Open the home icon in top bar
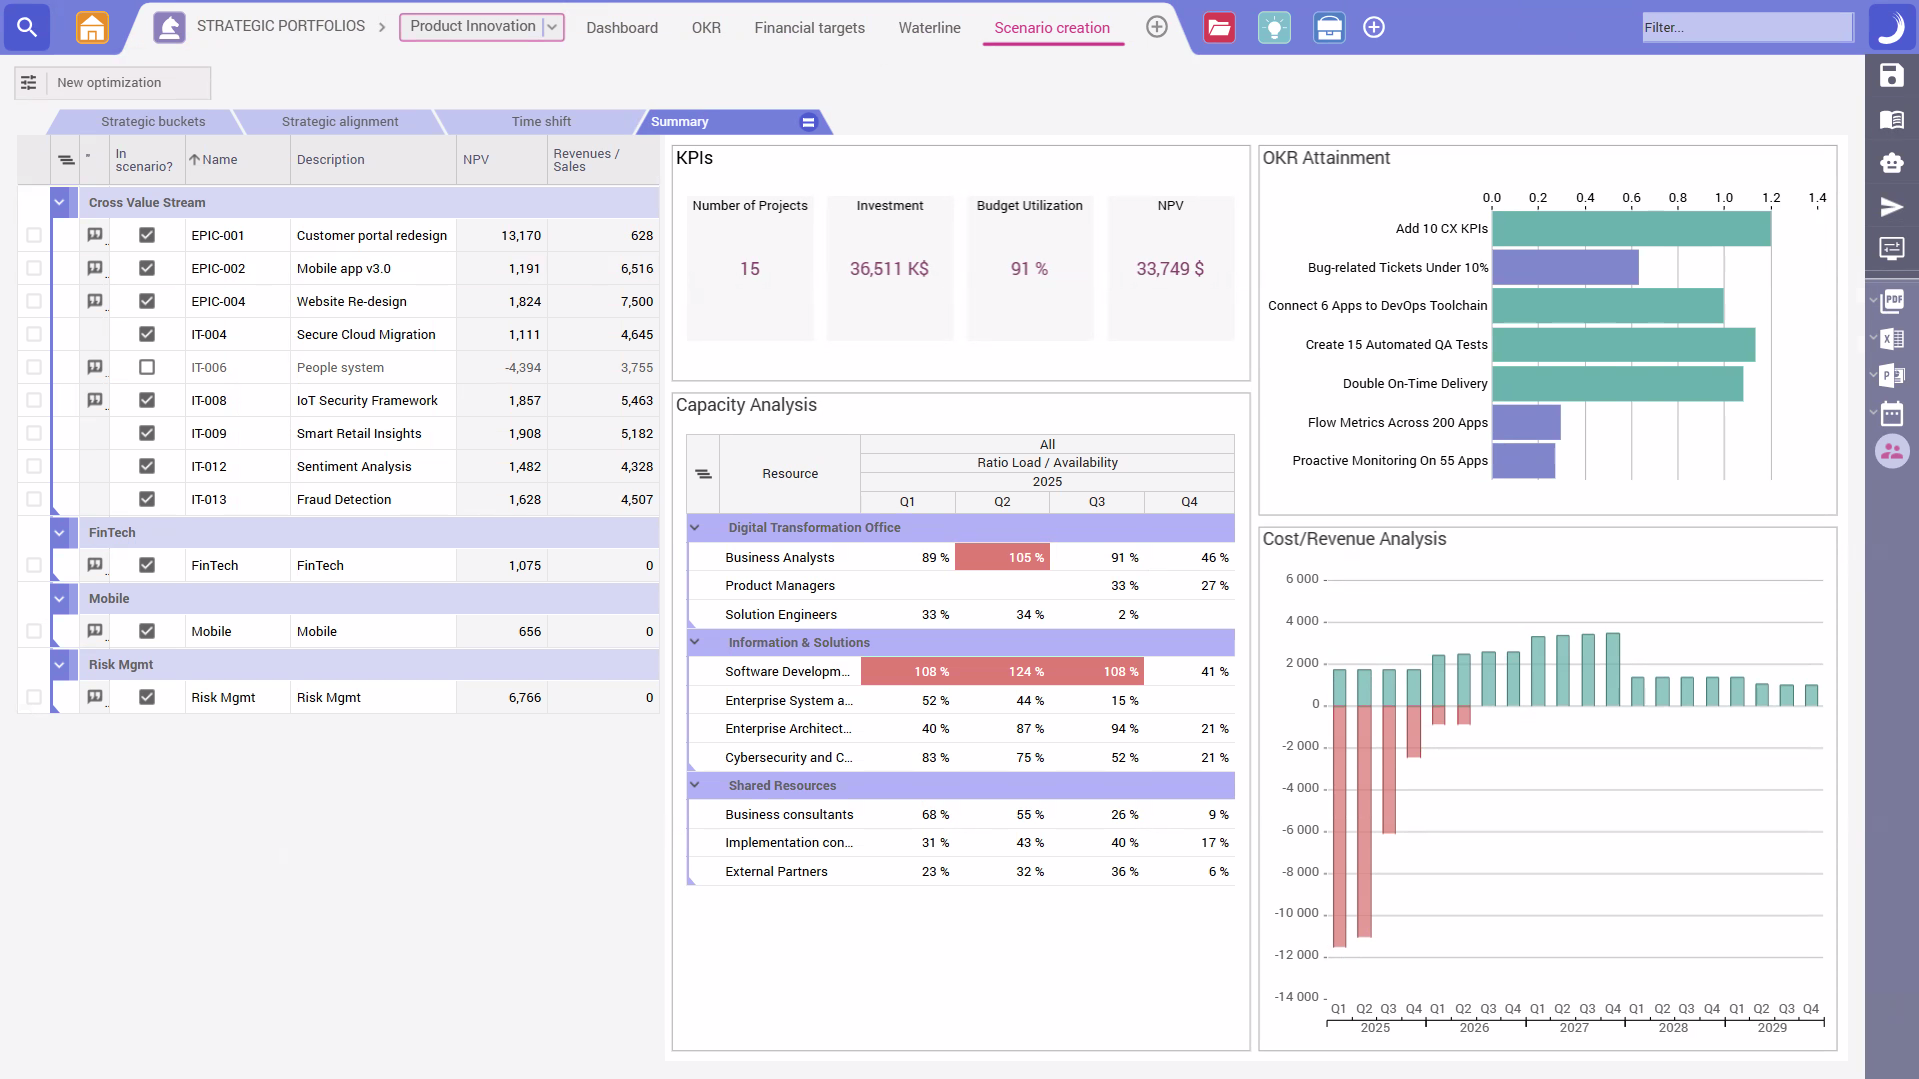The image size is (1919, 1079). 92,27
